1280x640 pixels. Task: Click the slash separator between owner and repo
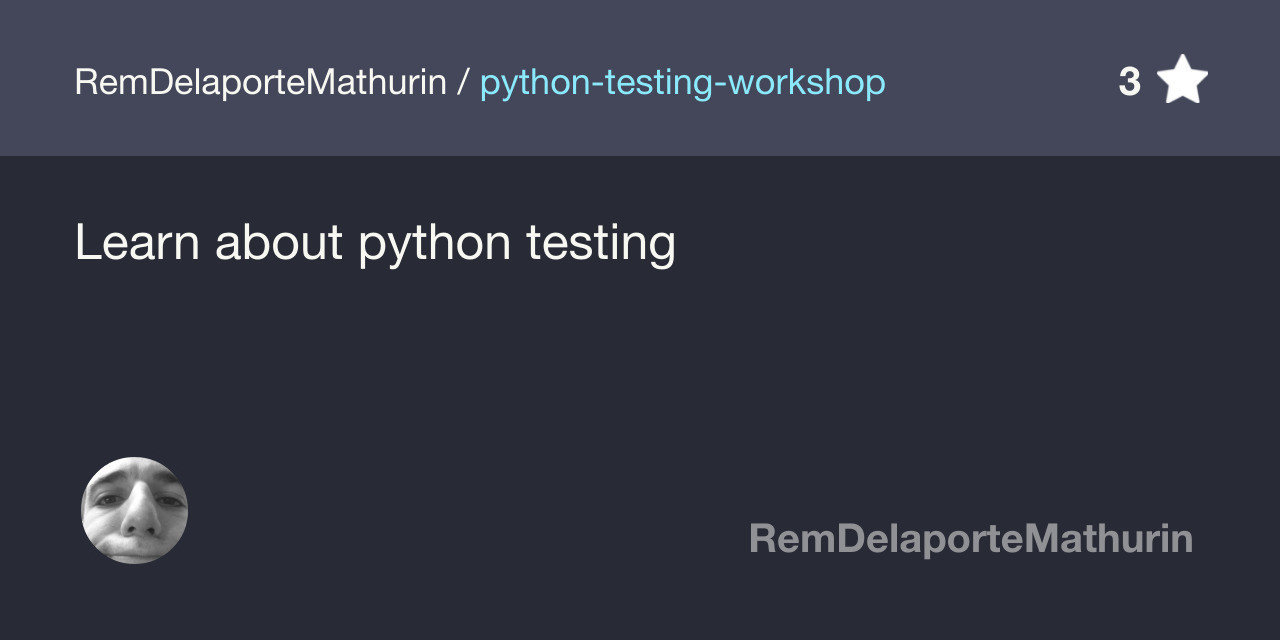[x=463, y=83]
